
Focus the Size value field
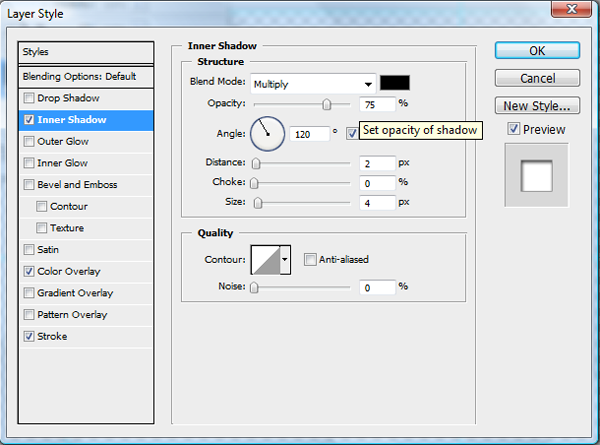click(377, 203)
